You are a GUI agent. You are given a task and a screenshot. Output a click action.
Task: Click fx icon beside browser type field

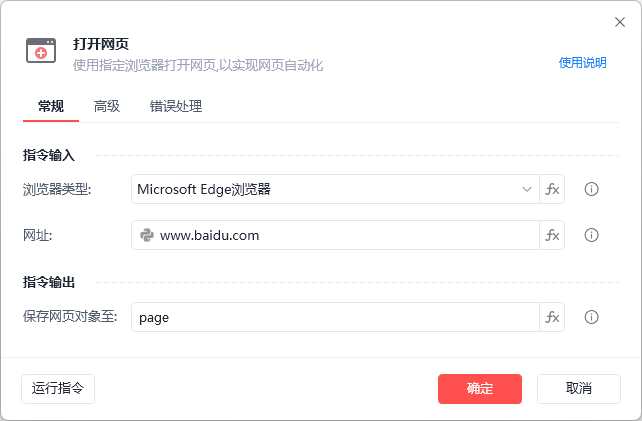pos(552,189)
